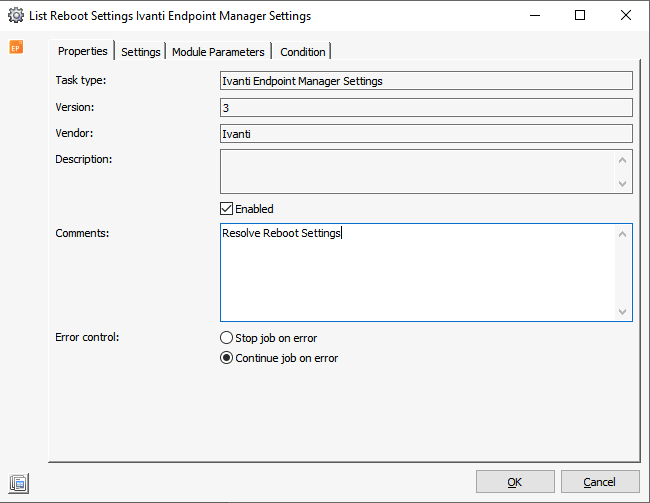This screenshot has width=650, height=503.
Task: Confirm with the OK button
Action: (515, 482)
